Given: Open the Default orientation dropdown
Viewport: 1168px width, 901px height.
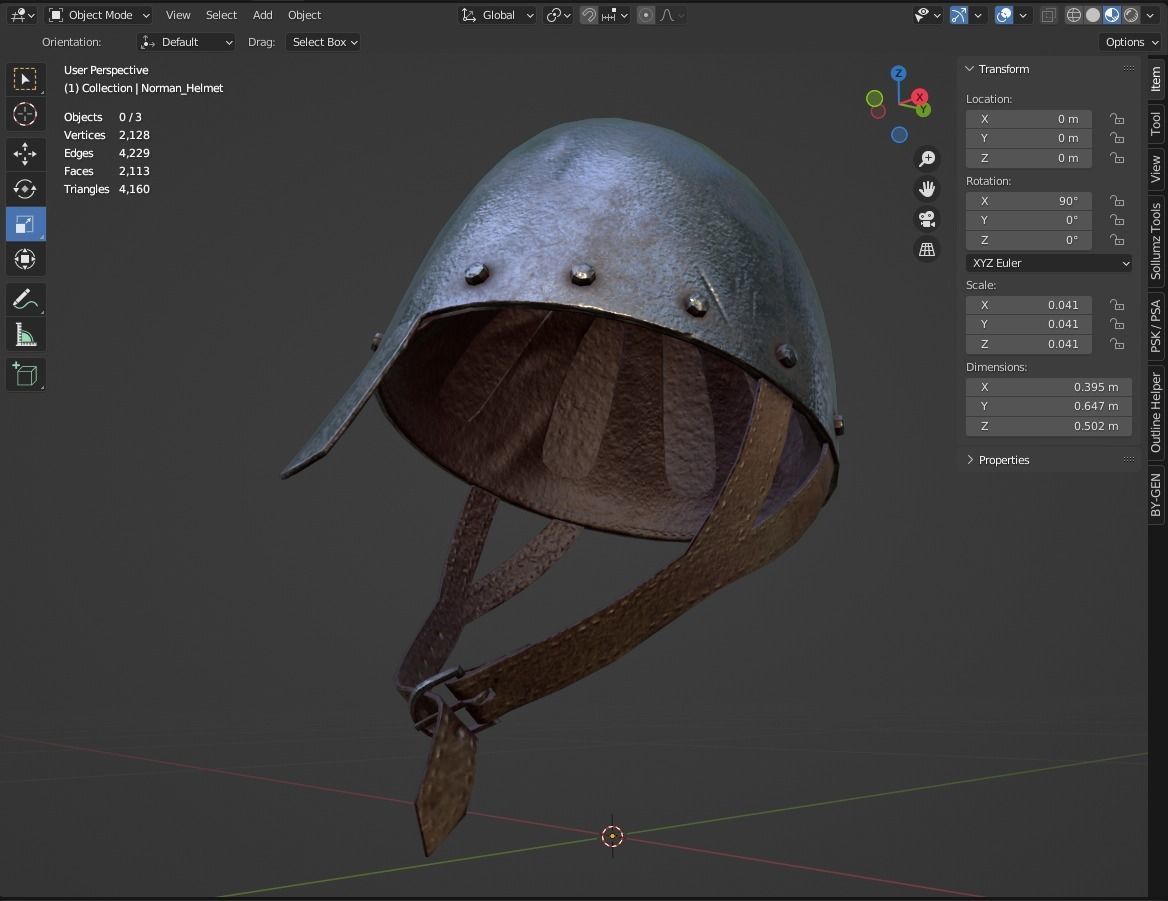Looking at the screenshot, I should point(186,42).
